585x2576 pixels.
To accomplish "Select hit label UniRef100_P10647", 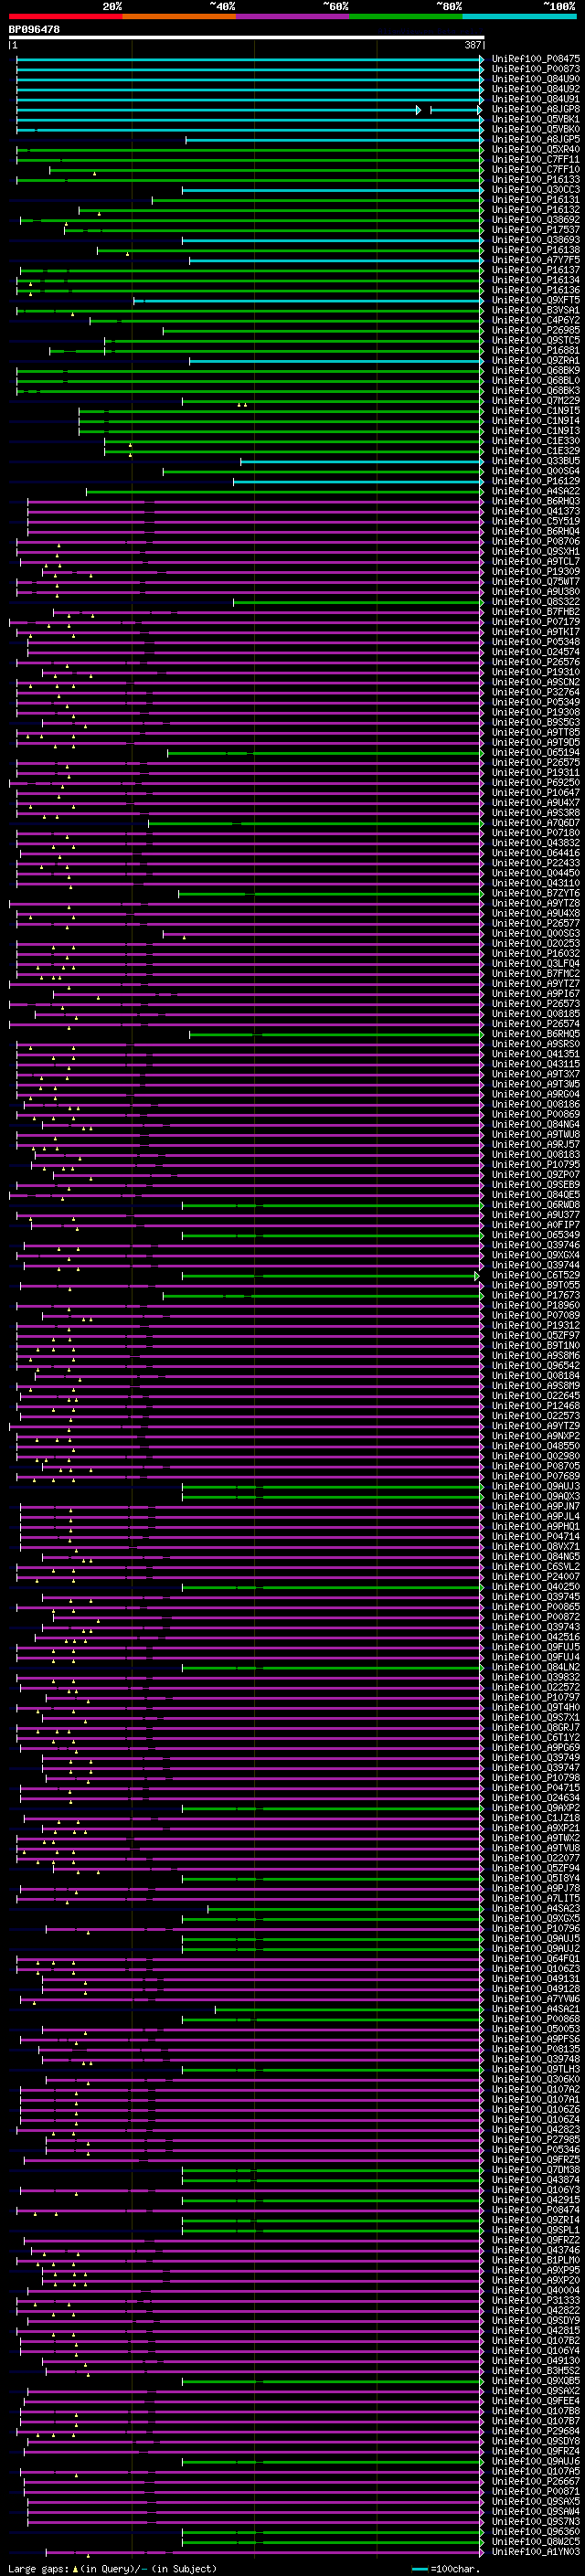I will point(535,792).
